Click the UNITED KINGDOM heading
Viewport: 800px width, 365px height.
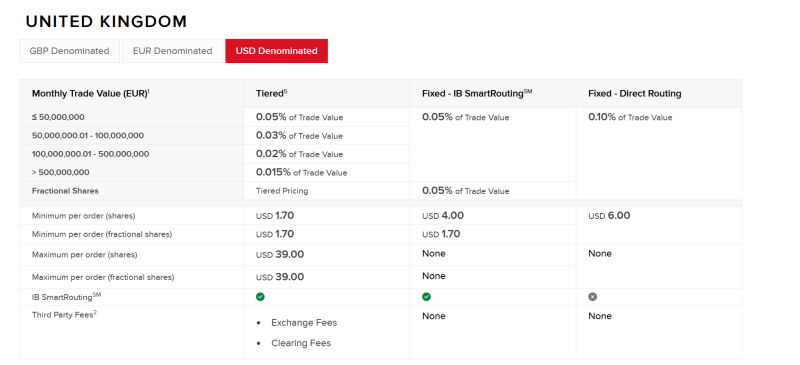click(106, 21)
